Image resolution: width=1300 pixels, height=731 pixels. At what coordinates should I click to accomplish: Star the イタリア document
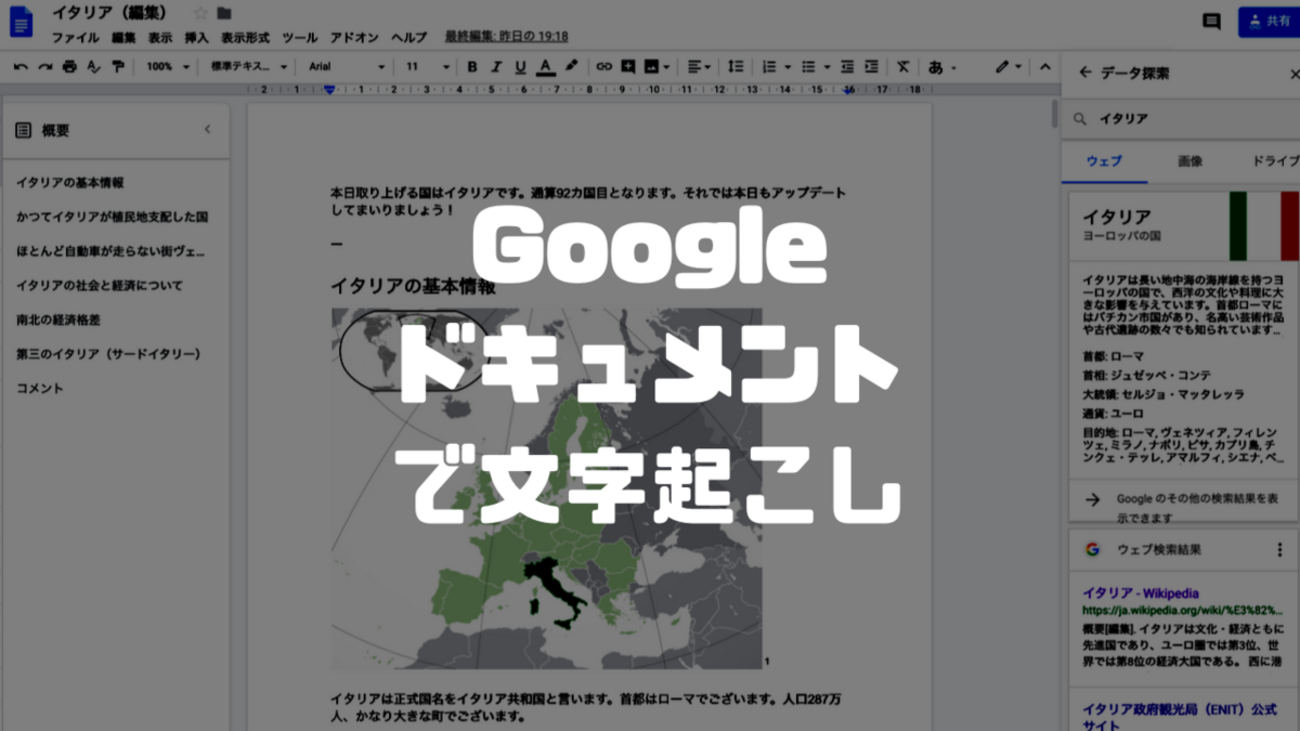pyautogui.click(x=200, y=13)
